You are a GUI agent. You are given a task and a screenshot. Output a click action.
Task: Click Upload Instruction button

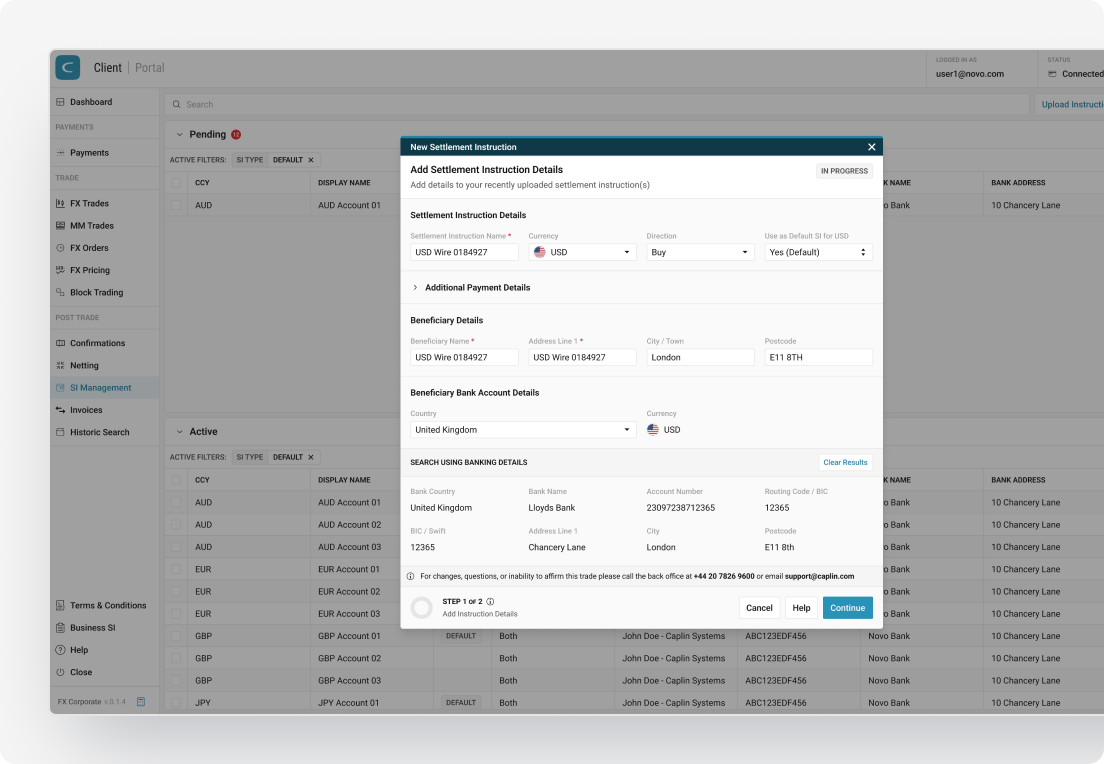click(x=1072, y=104)
